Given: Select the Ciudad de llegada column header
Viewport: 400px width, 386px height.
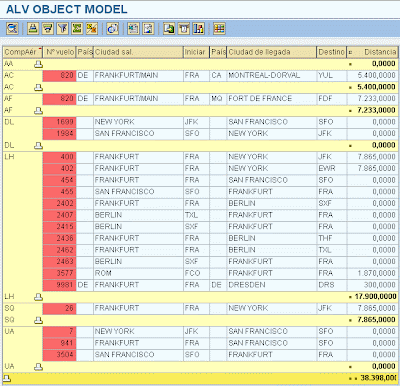Looking at the screenshot, I should 271,52.
